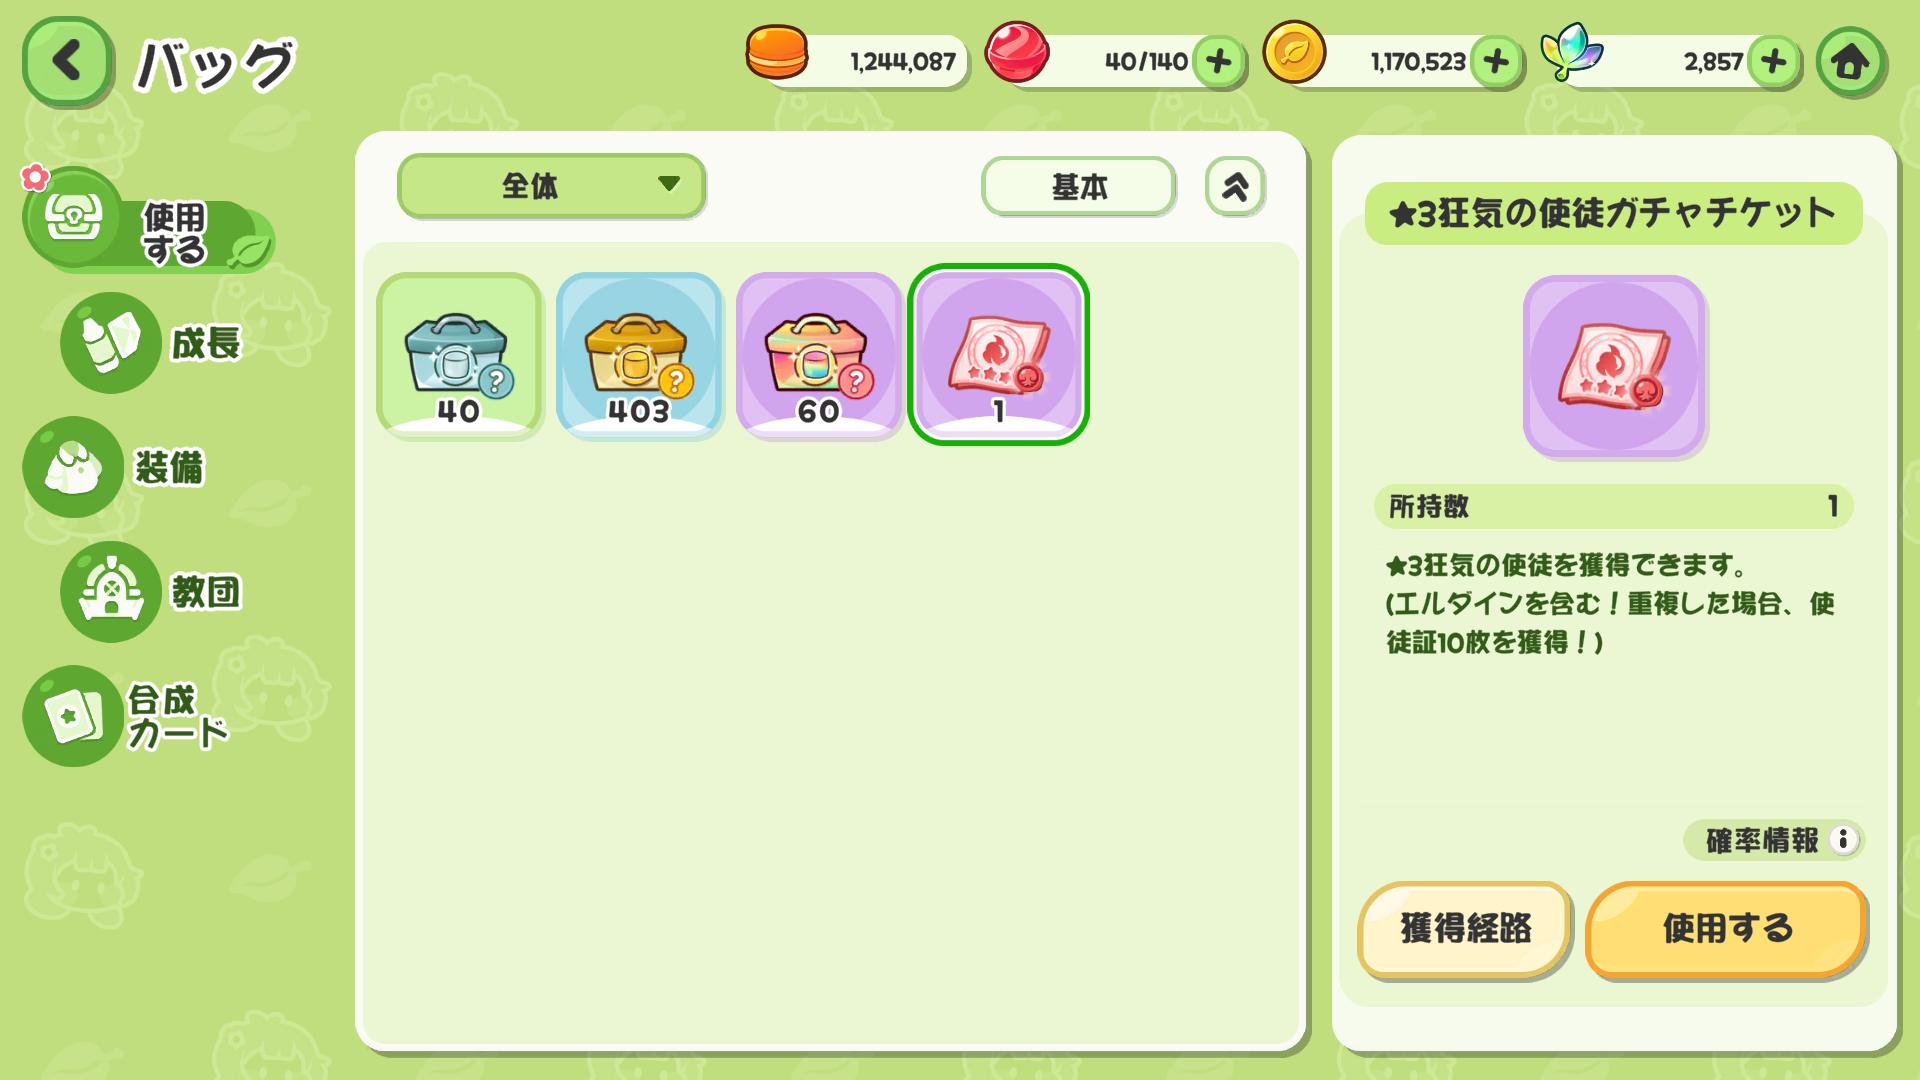Select the ★3 gacha ticket item
The height and width of the screenshot is (1080, 1920).
tap(998, 355)
